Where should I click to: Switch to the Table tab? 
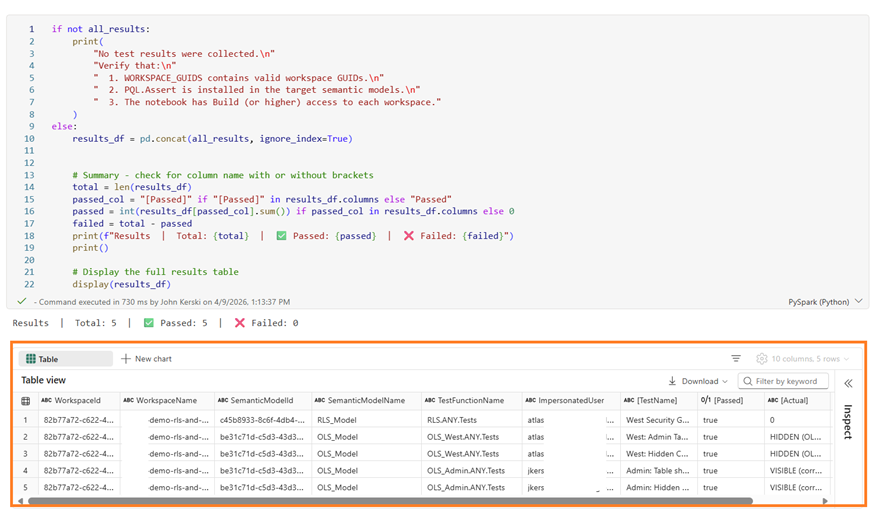pyautogui.click(x=66, y=359)
